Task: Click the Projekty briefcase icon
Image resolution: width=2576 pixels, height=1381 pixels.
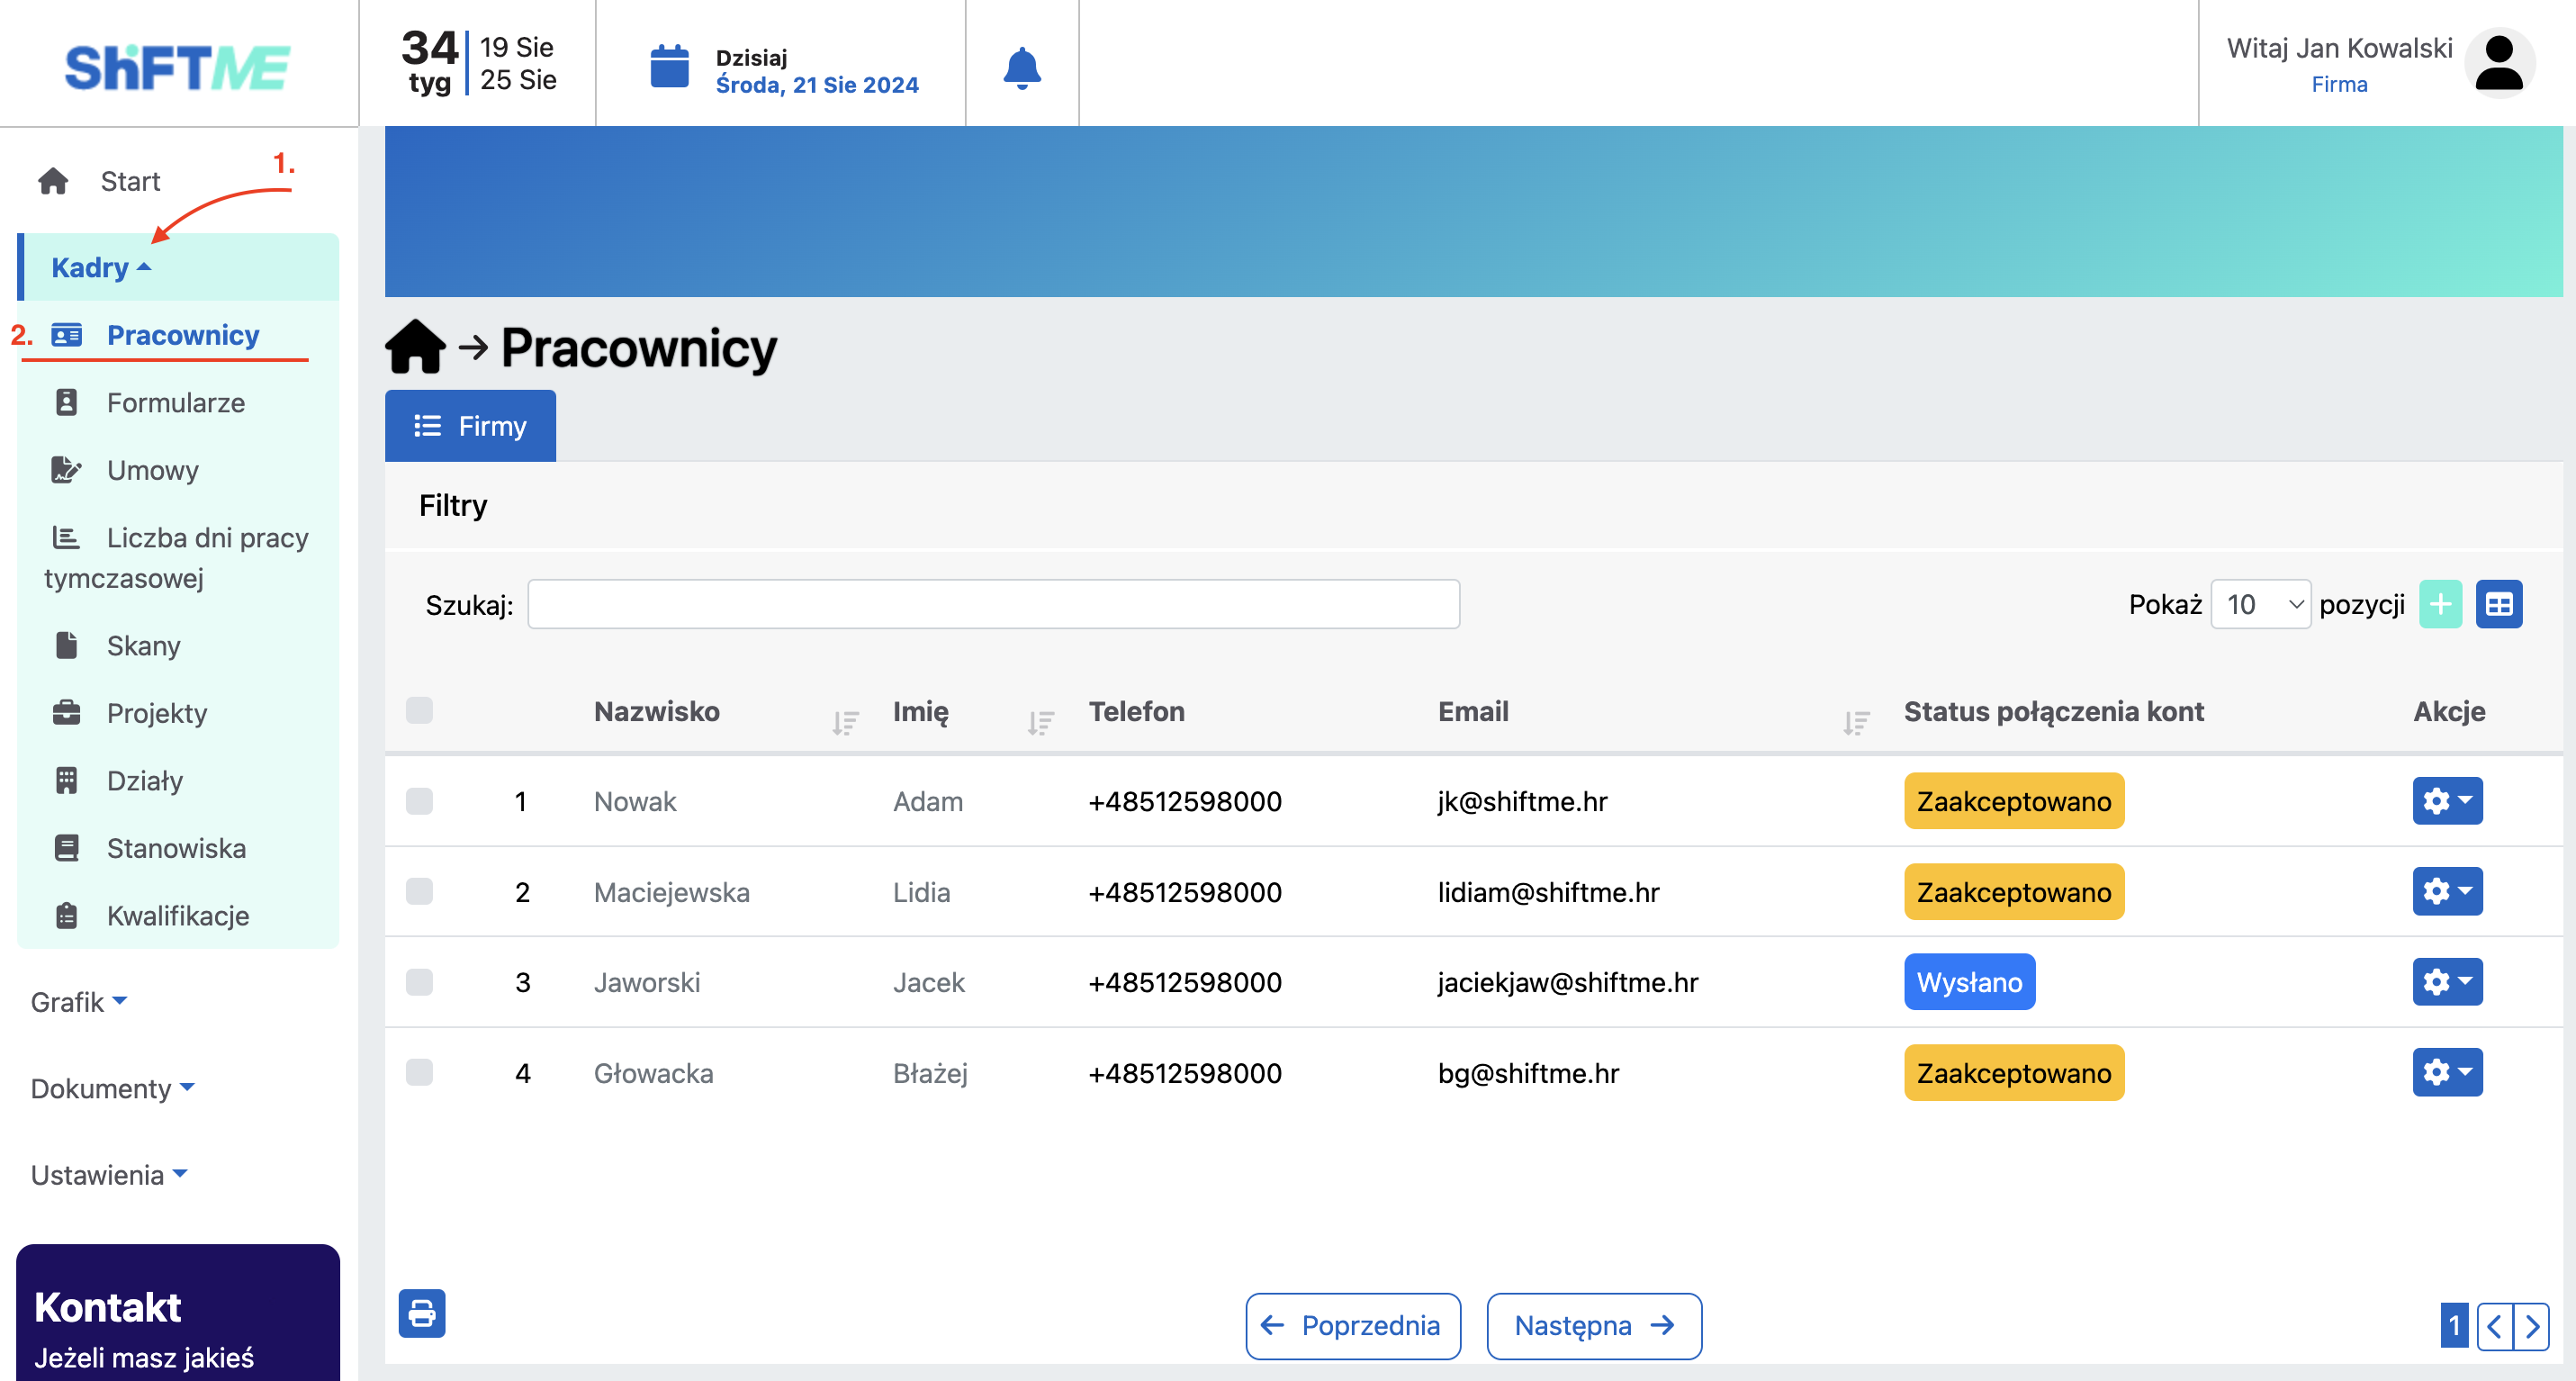Action: (66, 713)
